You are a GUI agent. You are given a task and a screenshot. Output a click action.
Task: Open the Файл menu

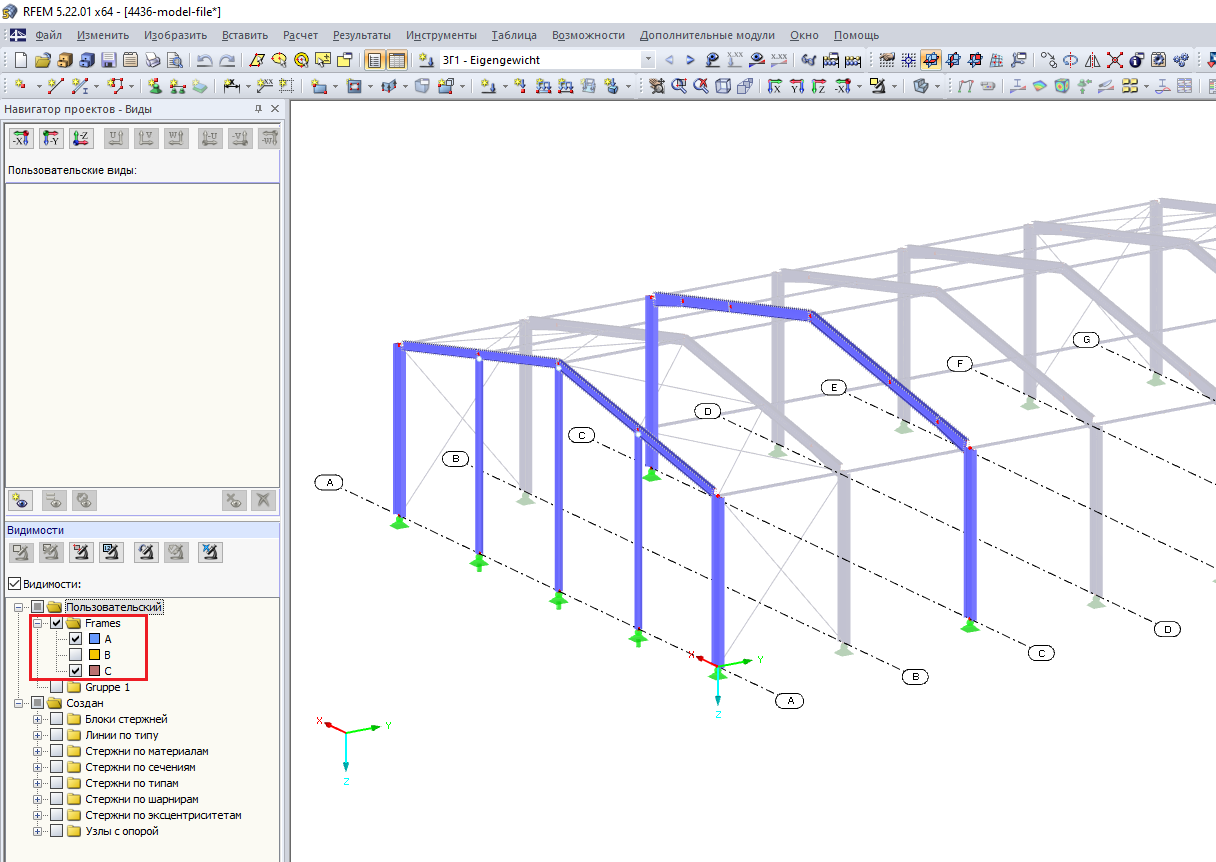pyautogui.click(x=48, y=35)
